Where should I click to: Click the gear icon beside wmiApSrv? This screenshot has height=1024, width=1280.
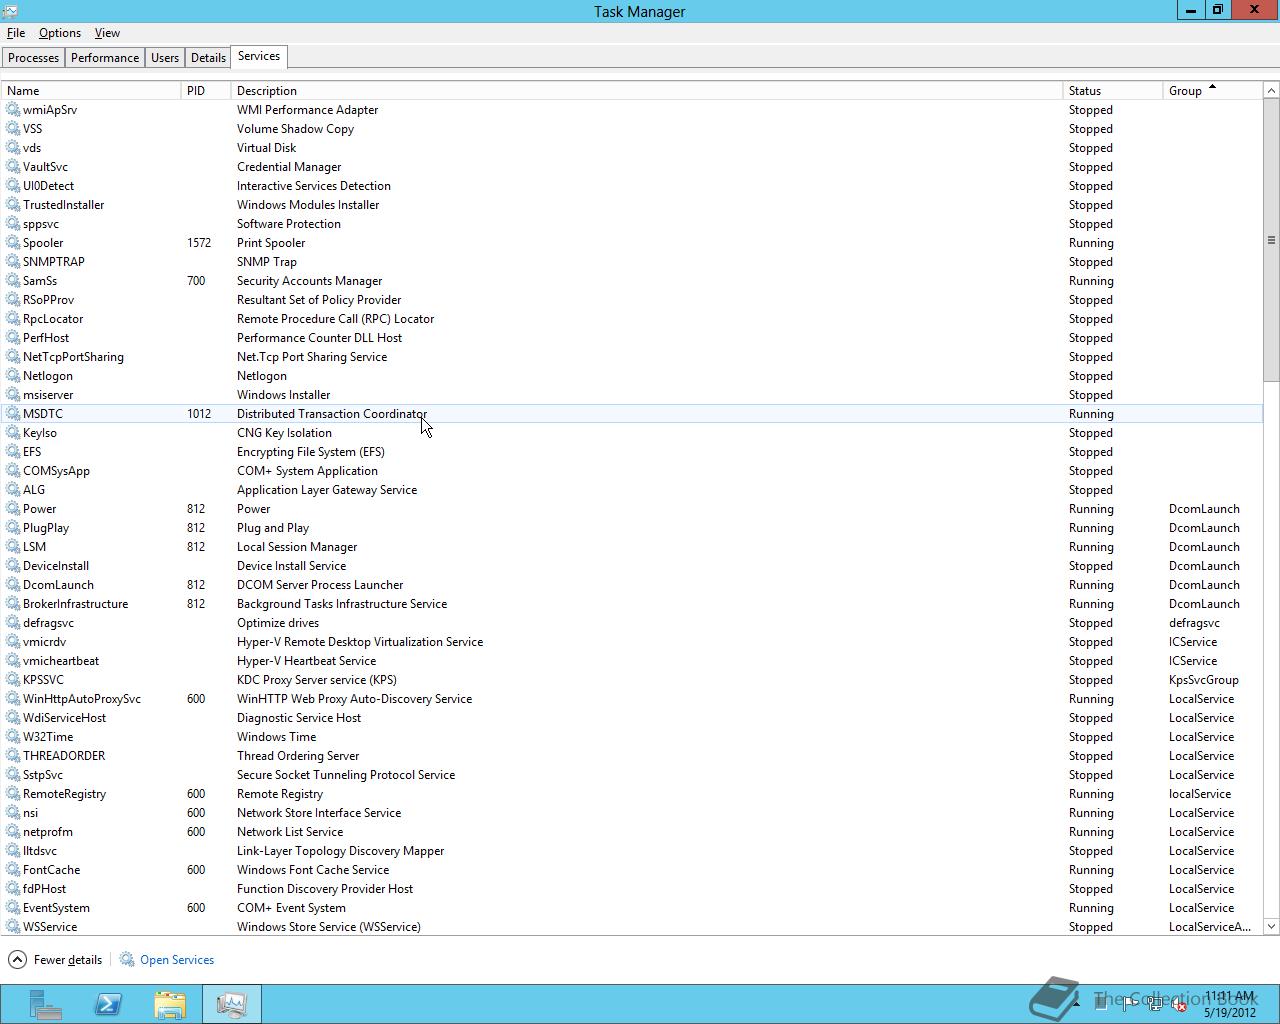13,110
